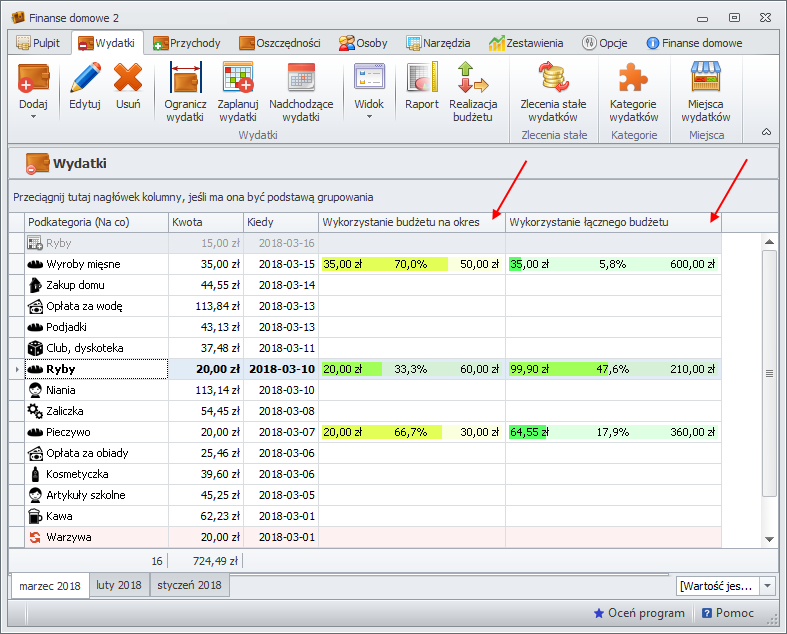The height and width of the screenshot is (634, 787).
Task: Open Zlecenia stałe wydatków
Action: [x=553, y=78]
